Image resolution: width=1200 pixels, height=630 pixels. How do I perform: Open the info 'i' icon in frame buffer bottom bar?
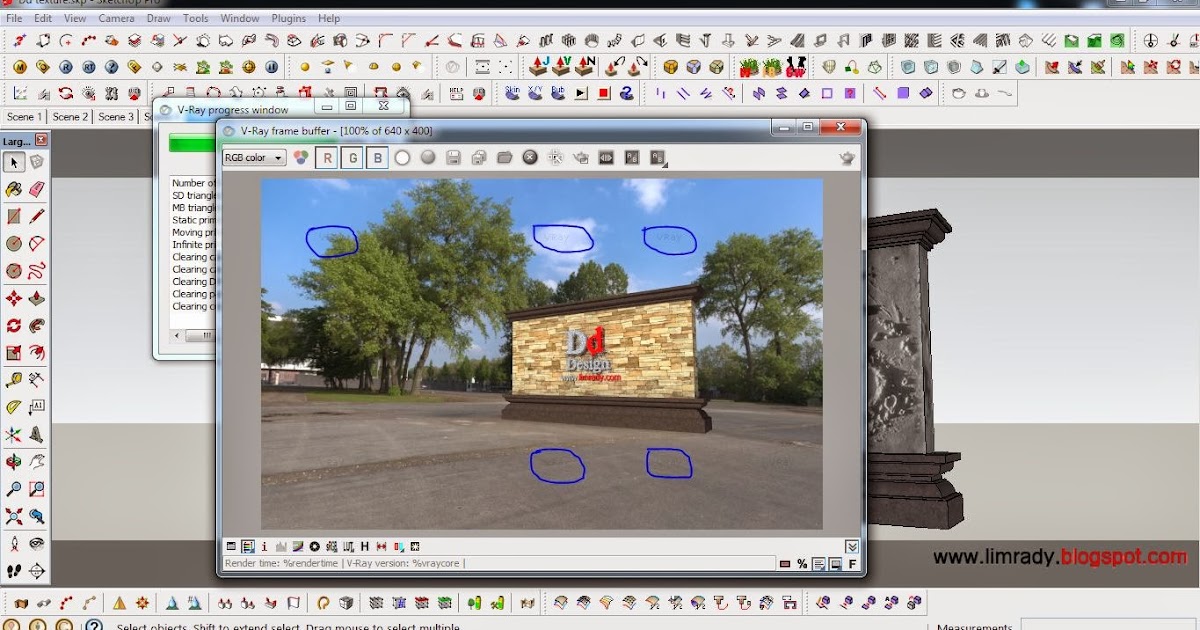click(x=264, y=547)
